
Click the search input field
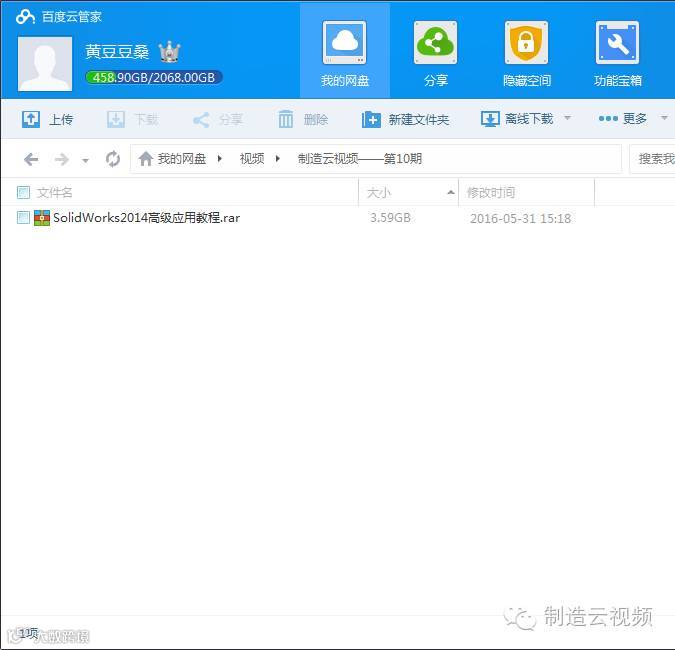(652, 159)
